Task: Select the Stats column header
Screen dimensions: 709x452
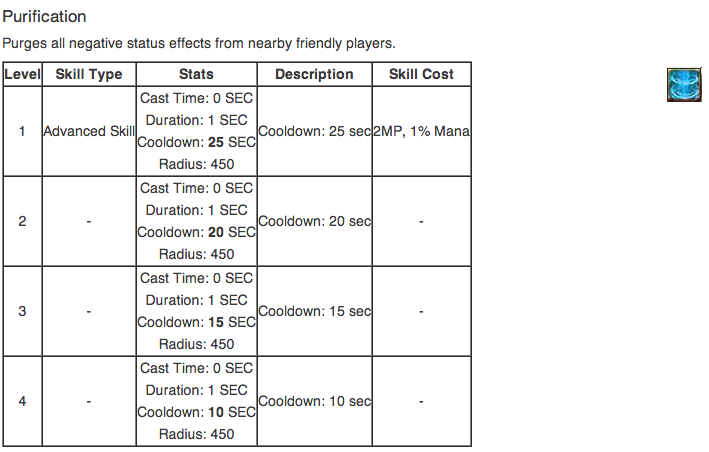Action: point(196,74)
